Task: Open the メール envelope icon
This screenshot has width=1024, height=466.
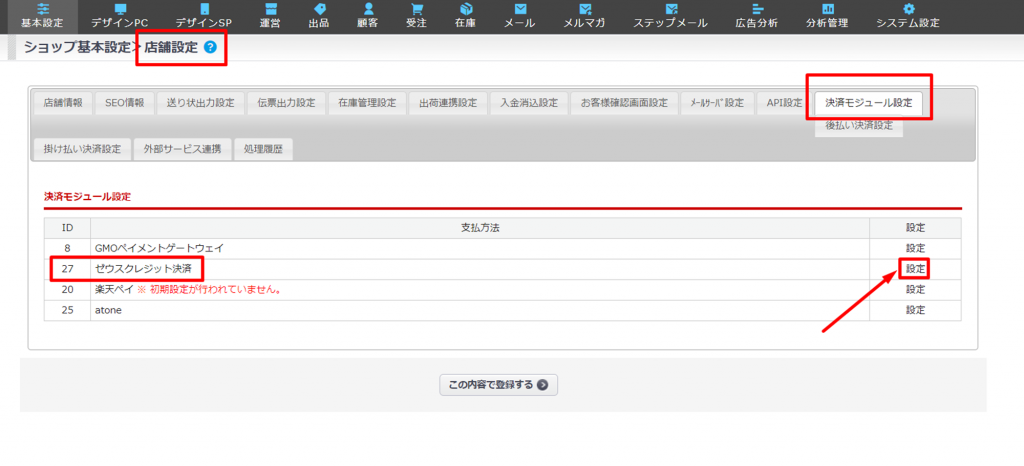Action: [x=520, y=9]
